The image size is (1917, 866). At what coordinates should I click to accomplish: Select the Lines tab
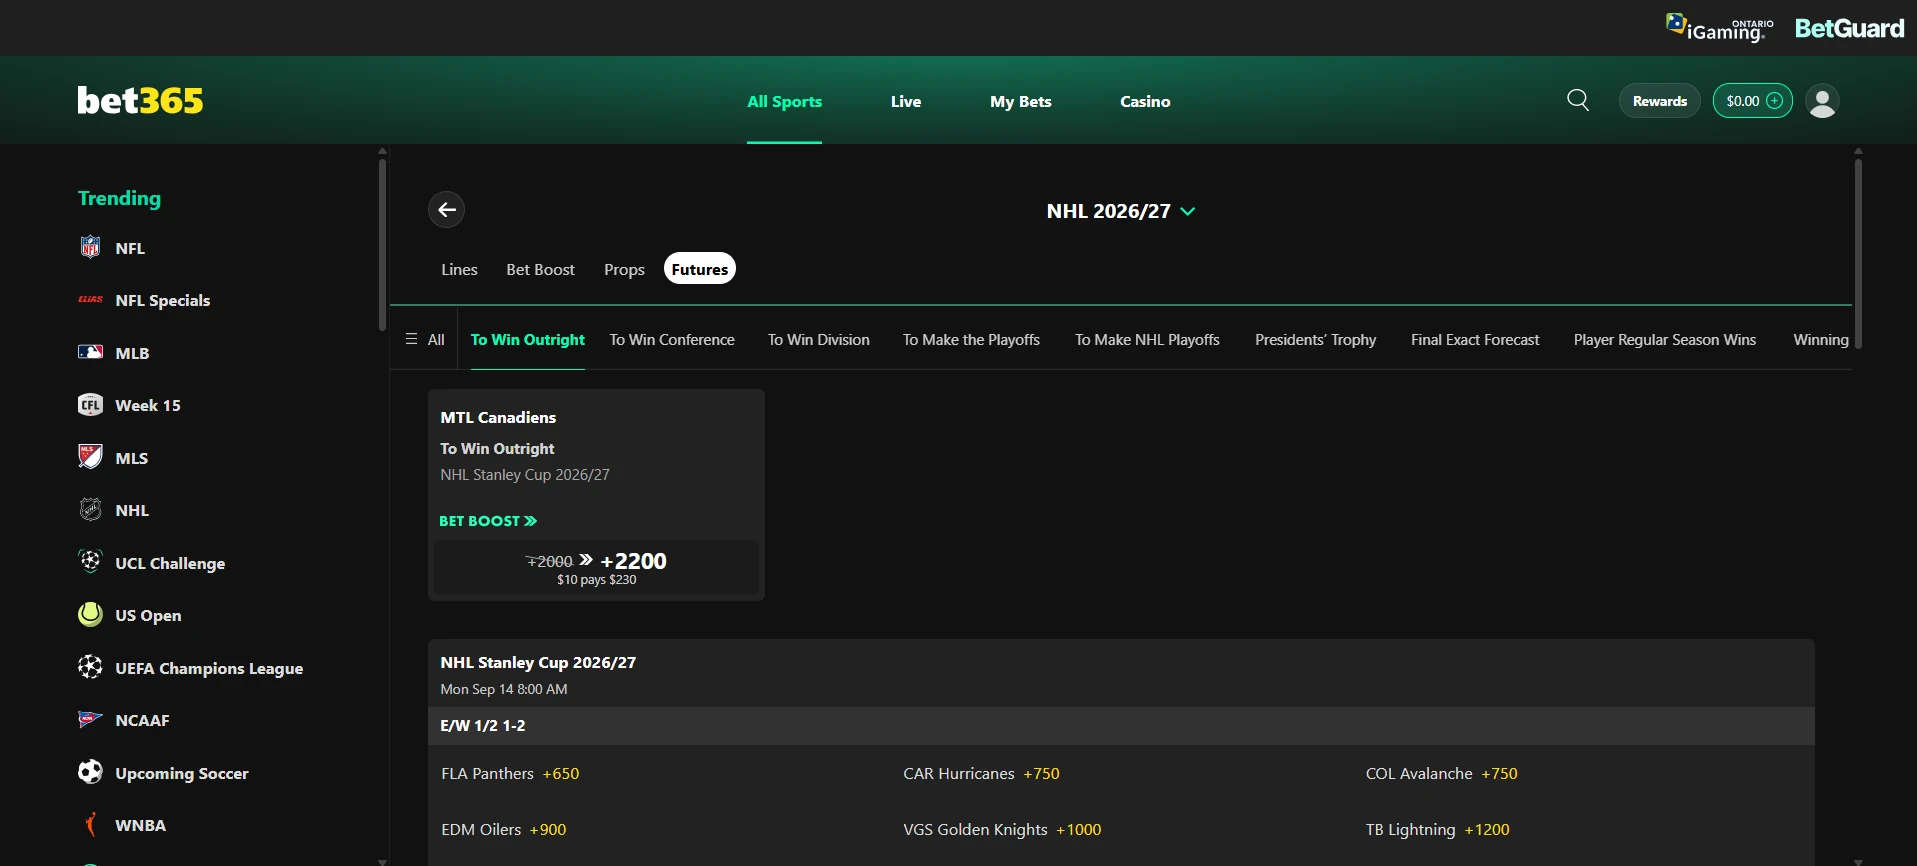(x=459, y=269)
